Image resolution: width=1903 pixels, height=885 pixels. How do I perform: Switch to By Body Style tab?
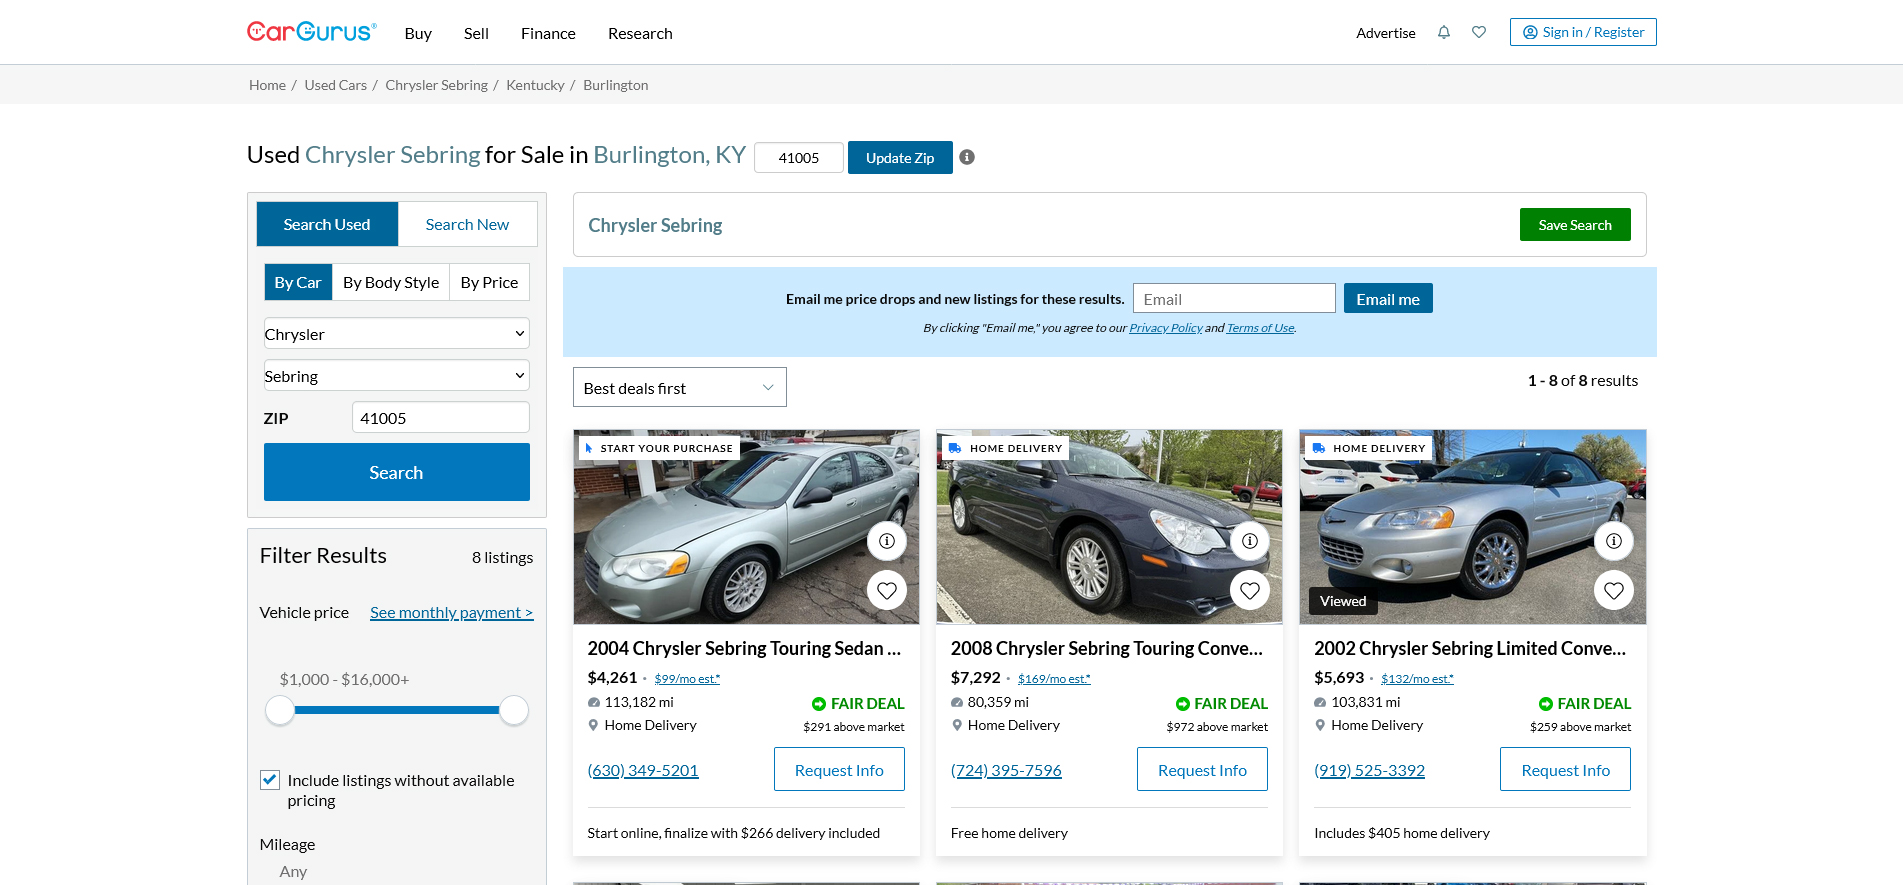click(x=391, y=282)
